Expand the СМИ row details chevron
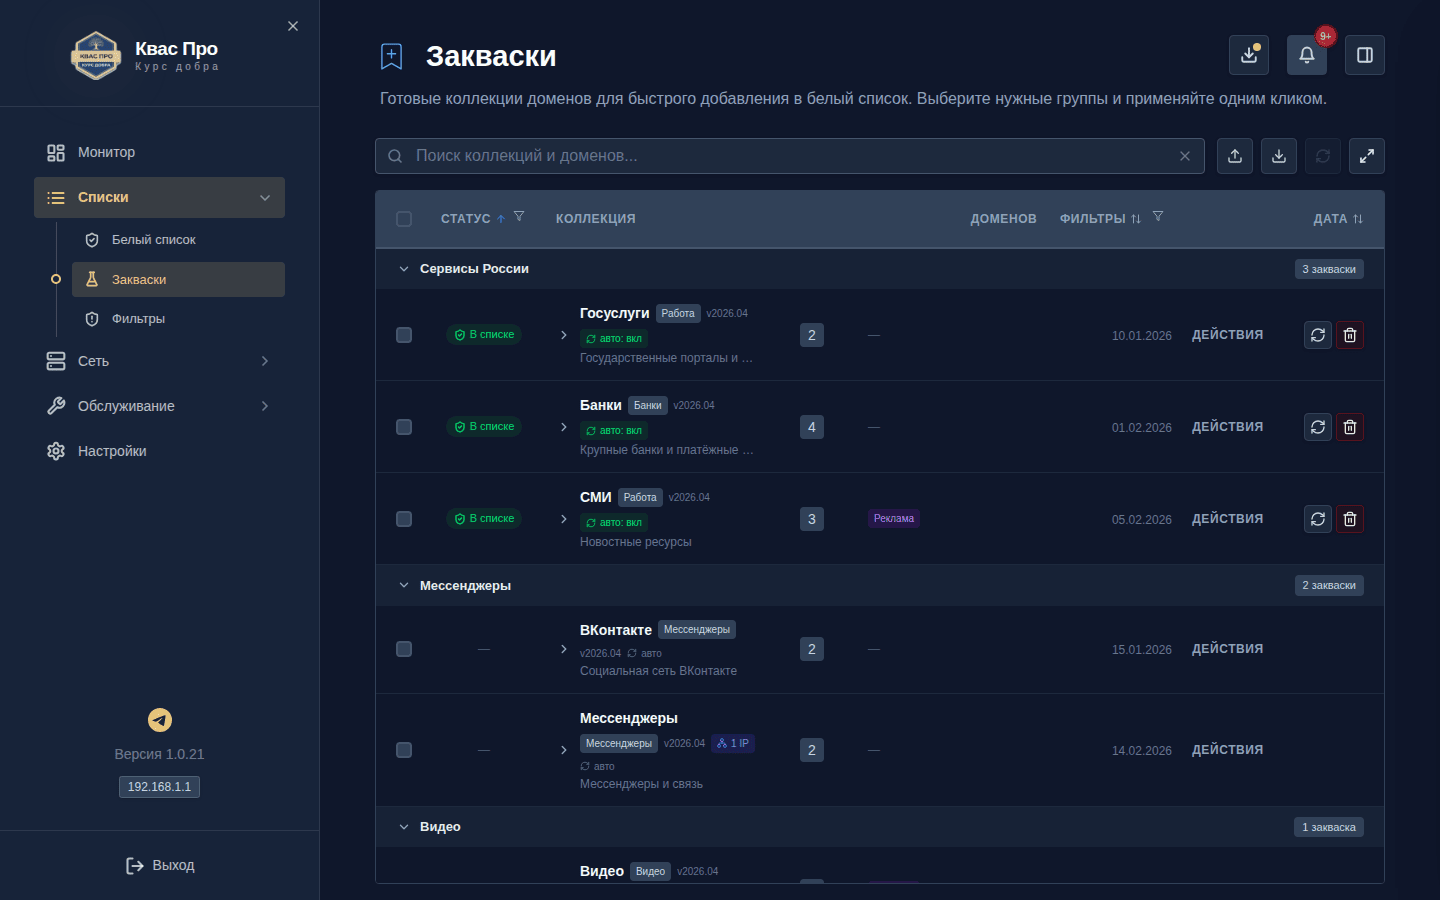 [x=564, y=519]
